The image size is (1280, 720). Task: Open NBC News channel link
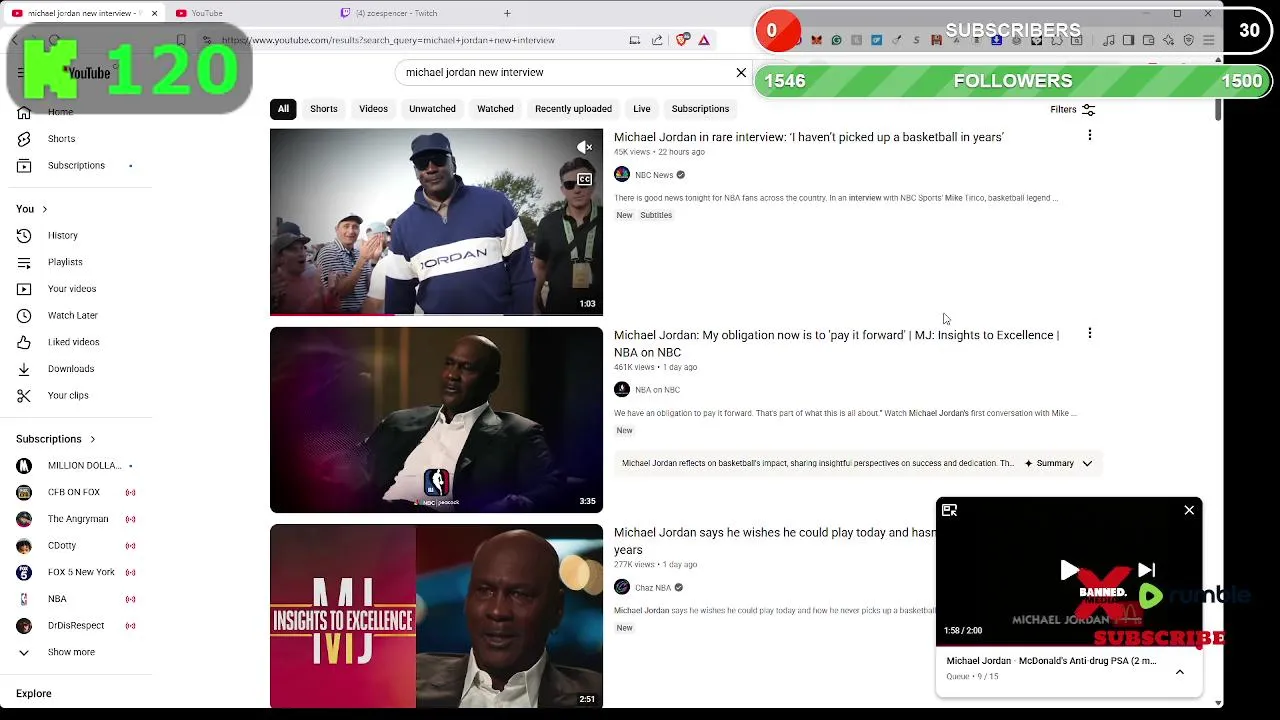(x=654, y=175)
